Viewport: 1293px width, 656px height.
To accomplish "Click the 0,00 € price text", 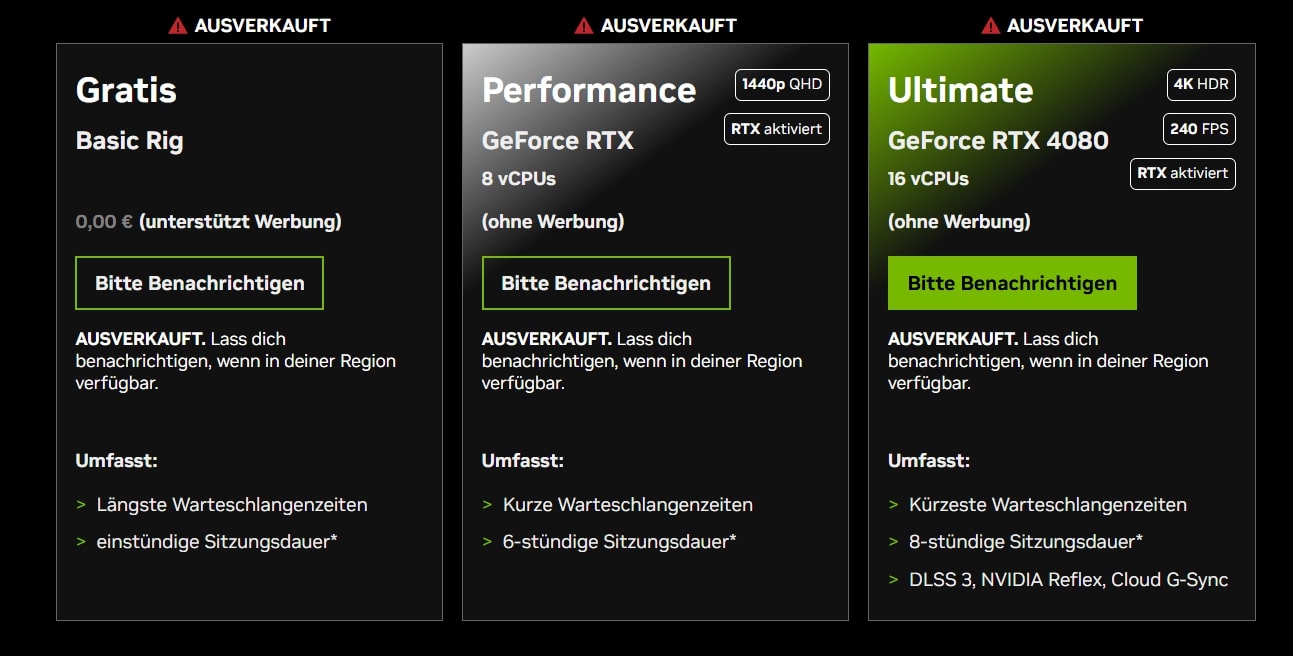I will pyautogui.click(x=104, y=222).
